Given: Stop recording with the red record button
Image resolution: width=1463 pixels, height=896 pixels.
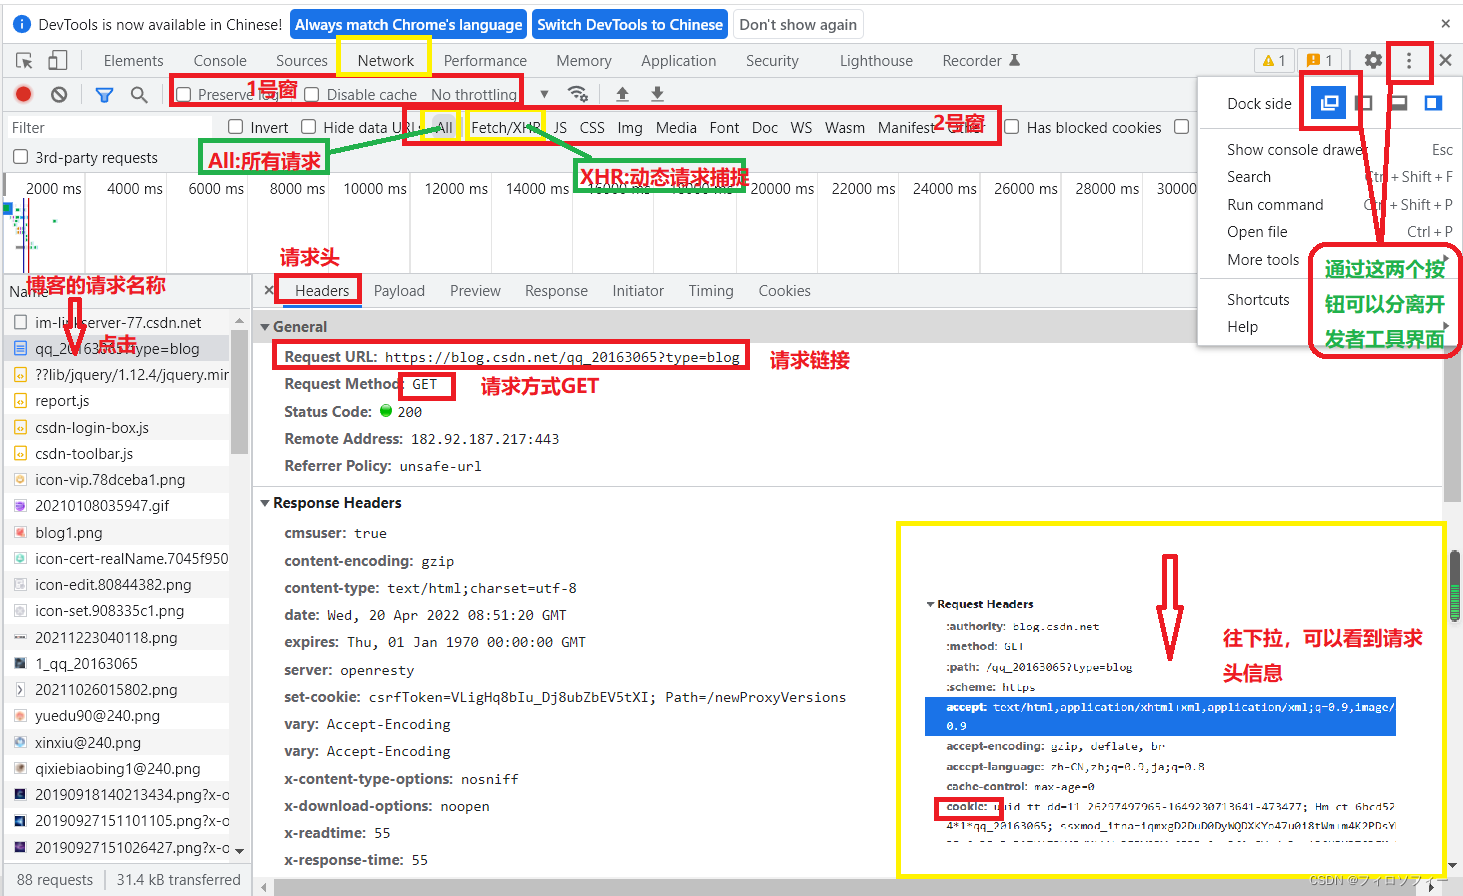Looking at the screenshot, I should pyautogui.click(x=24, y=94).
